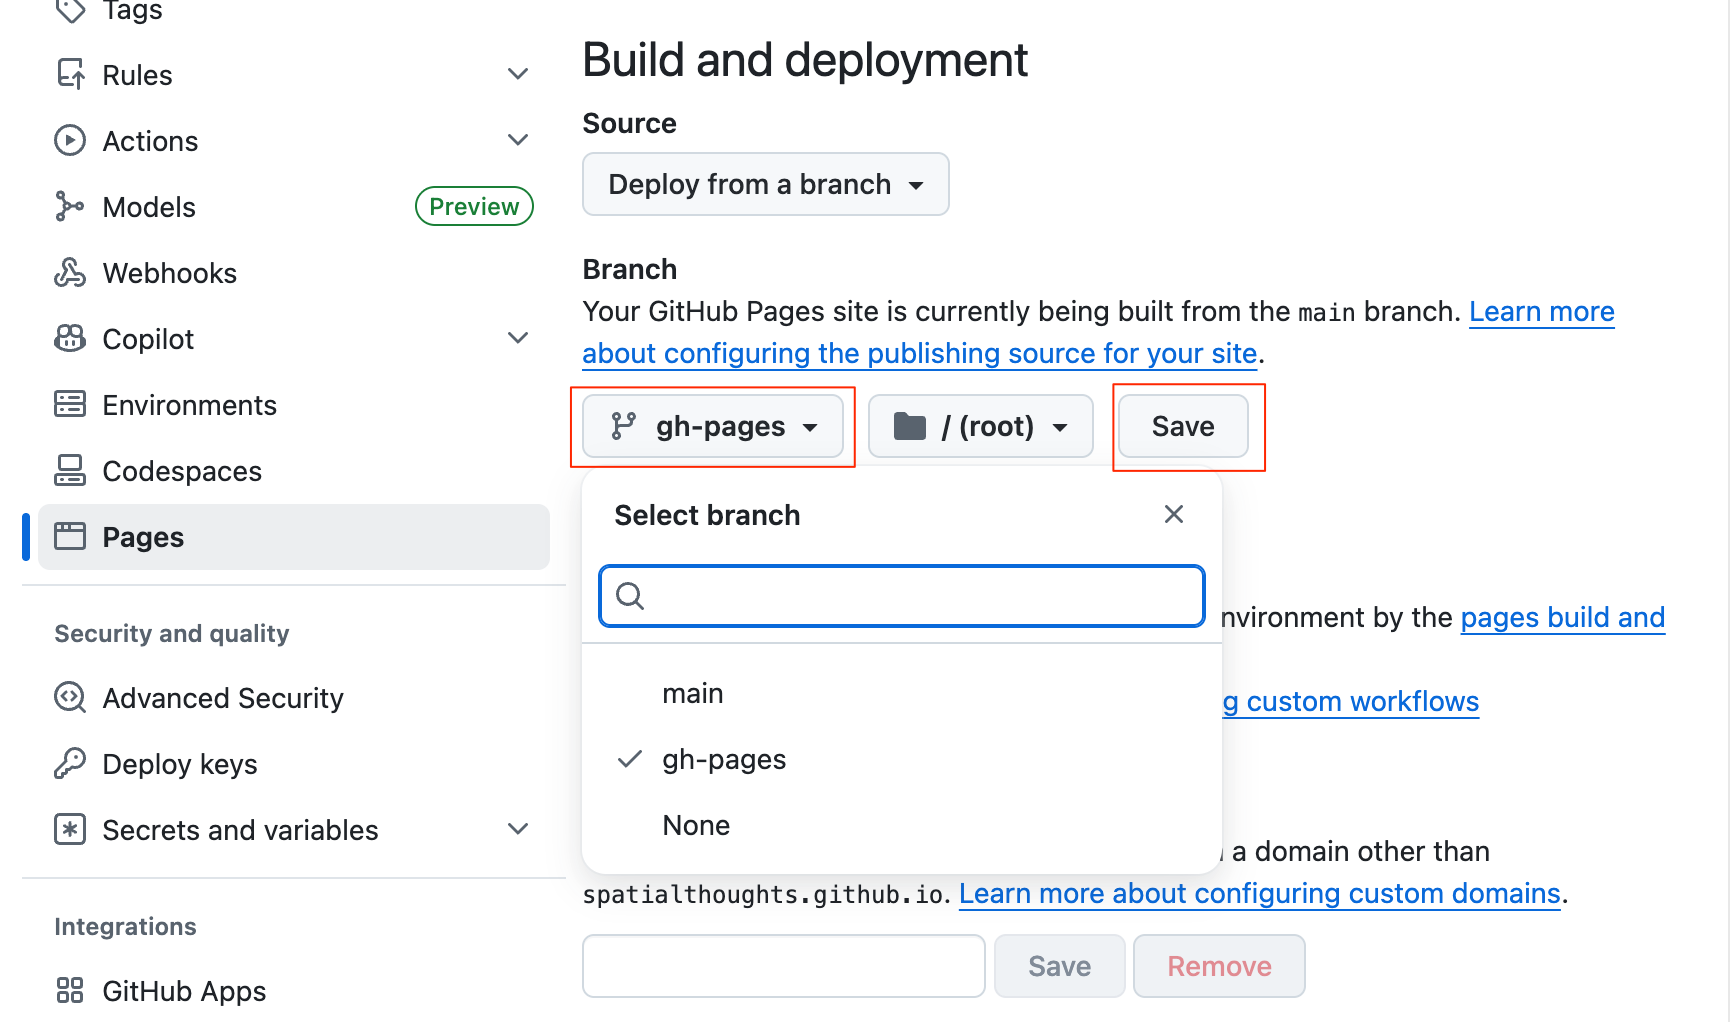Screen dimensions: 1730x1022
Task: Click the Advanced Security icon
Action: pyautogui.click(x=69, y=698)
